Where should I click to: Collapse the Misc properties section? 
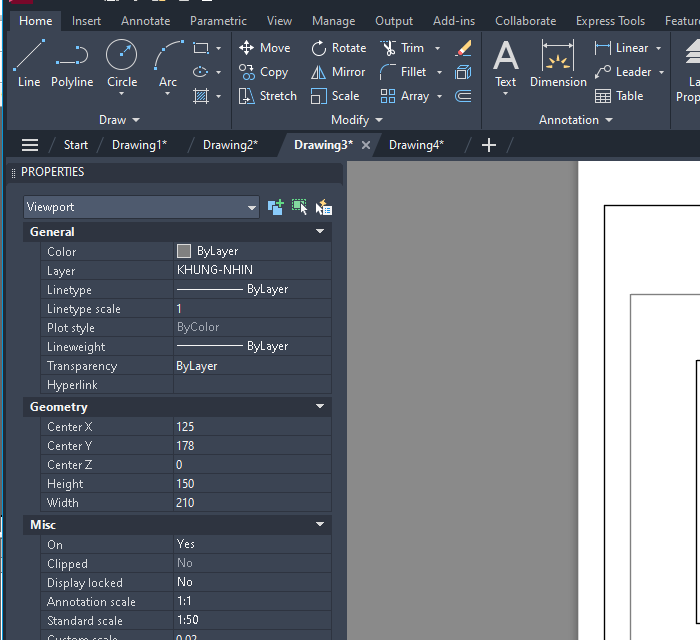click(320, 524)
